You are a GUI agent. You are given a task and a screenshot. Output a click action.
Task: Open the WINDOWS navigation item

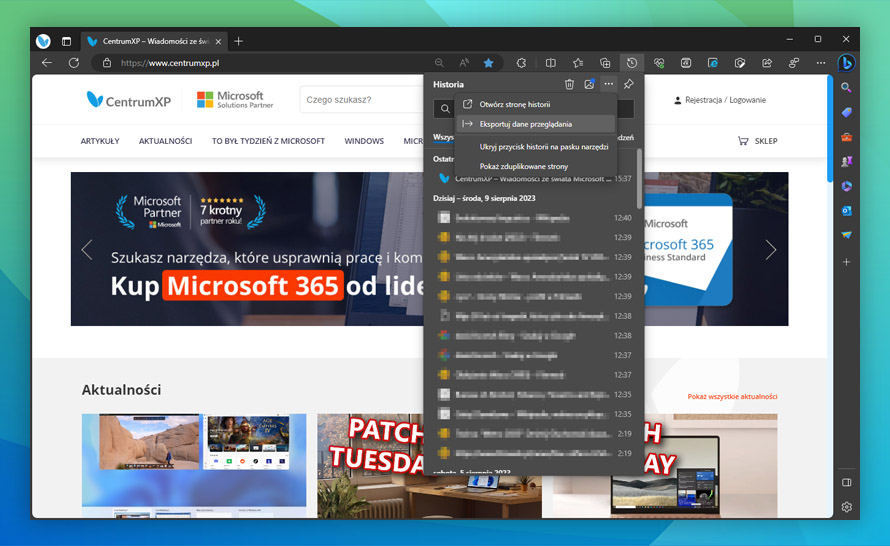pyautogui.click(x=364, y=141)
